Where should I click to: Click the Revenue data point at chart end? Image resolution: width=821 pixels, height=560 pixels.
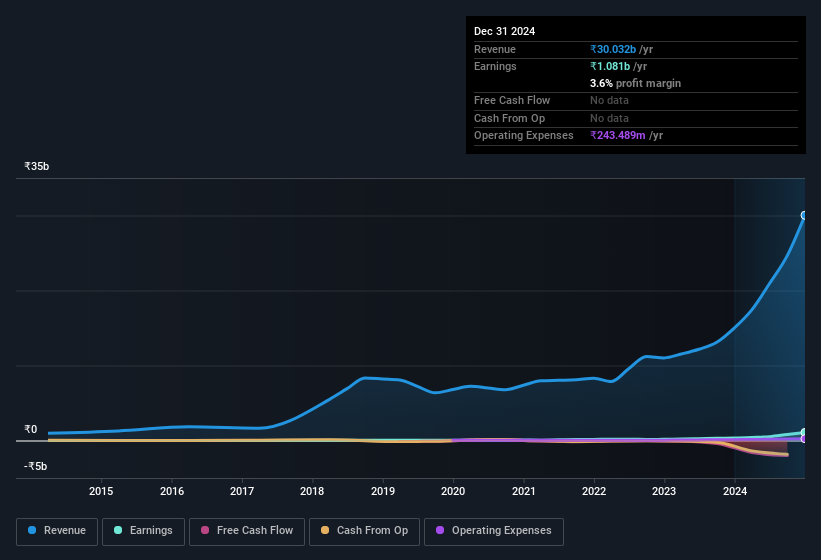click(x=804, y=215)
